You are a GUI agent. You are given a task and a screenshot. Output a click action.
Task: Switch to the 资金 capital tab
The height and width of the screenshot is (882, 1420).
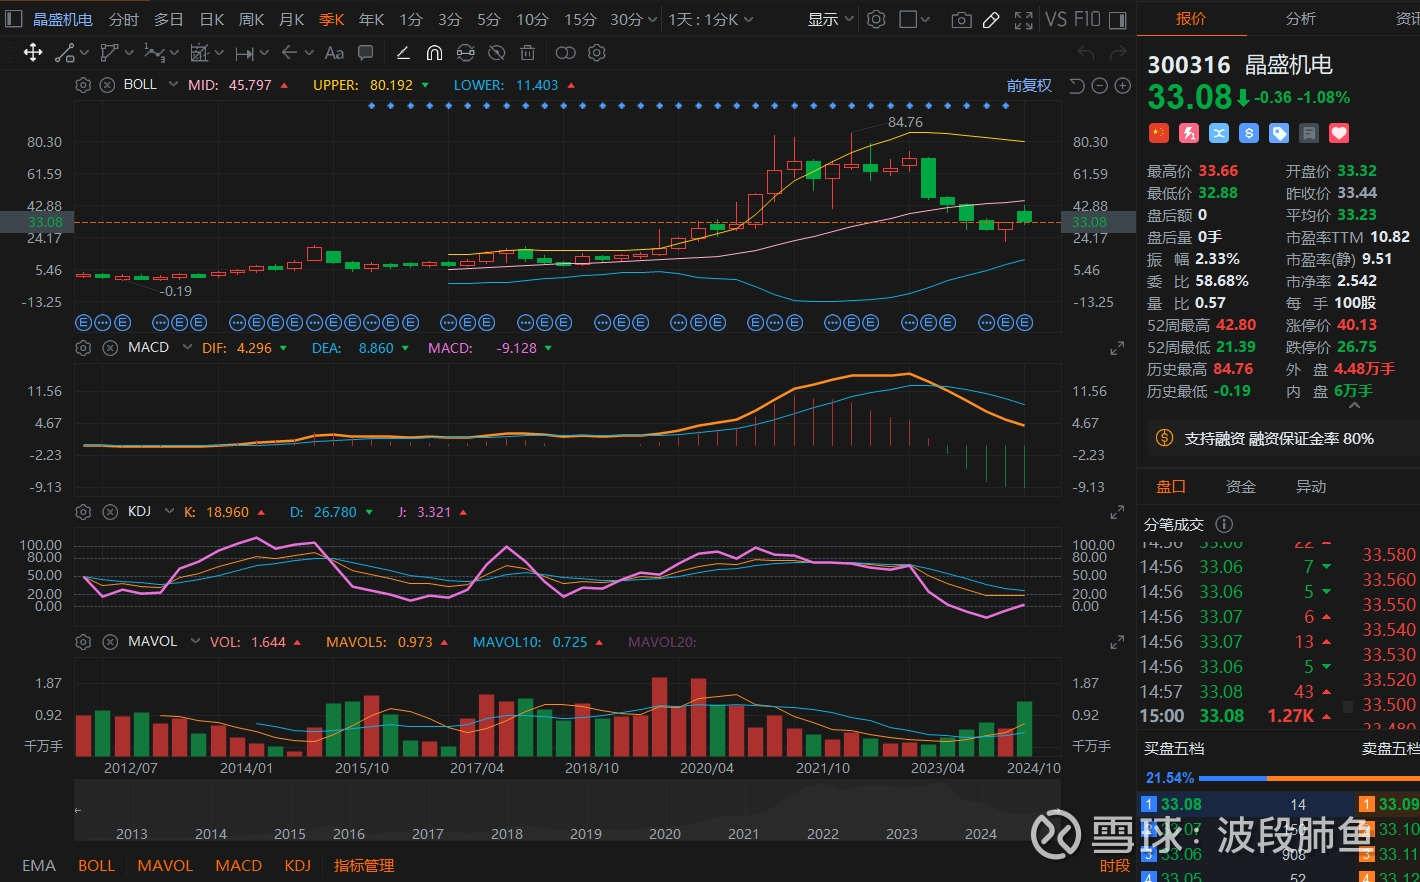pyautogui.click(x=1241, y=487)
